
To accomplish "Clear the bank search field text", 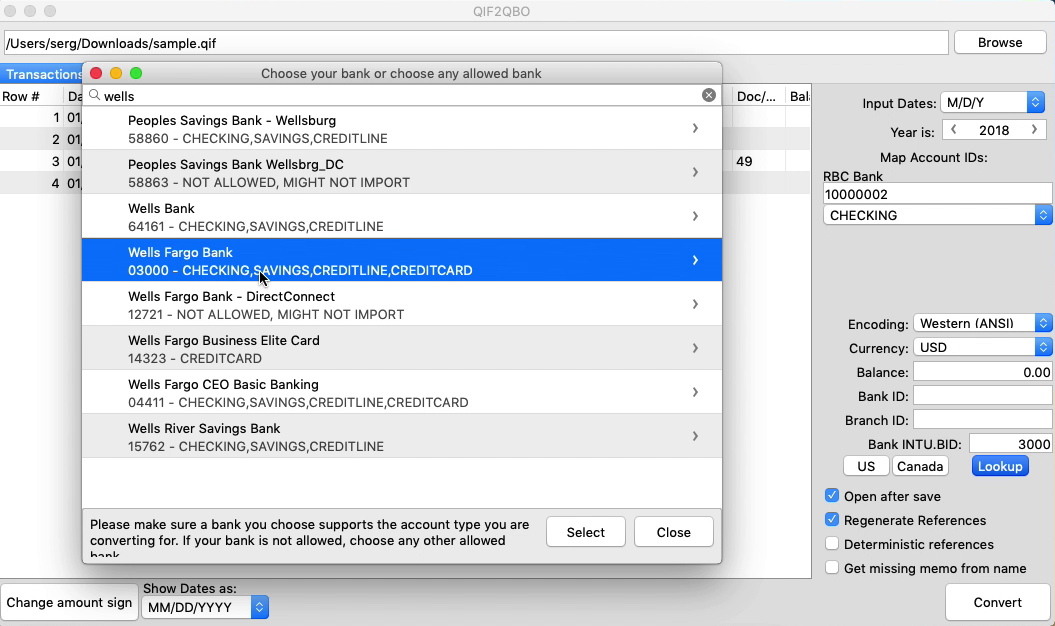I will tap(708, 95).
